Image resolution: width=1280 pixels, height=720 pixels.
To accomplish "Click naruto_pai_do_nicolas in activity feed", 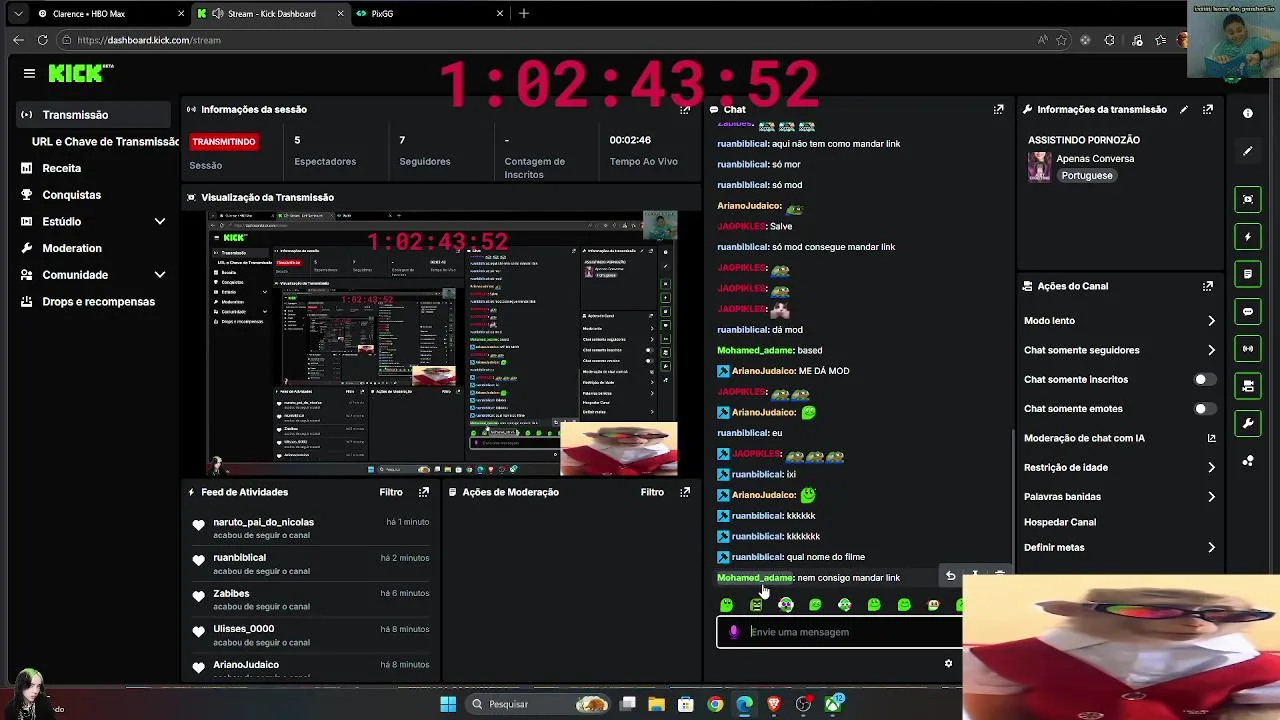I will (x=263, y=522).
